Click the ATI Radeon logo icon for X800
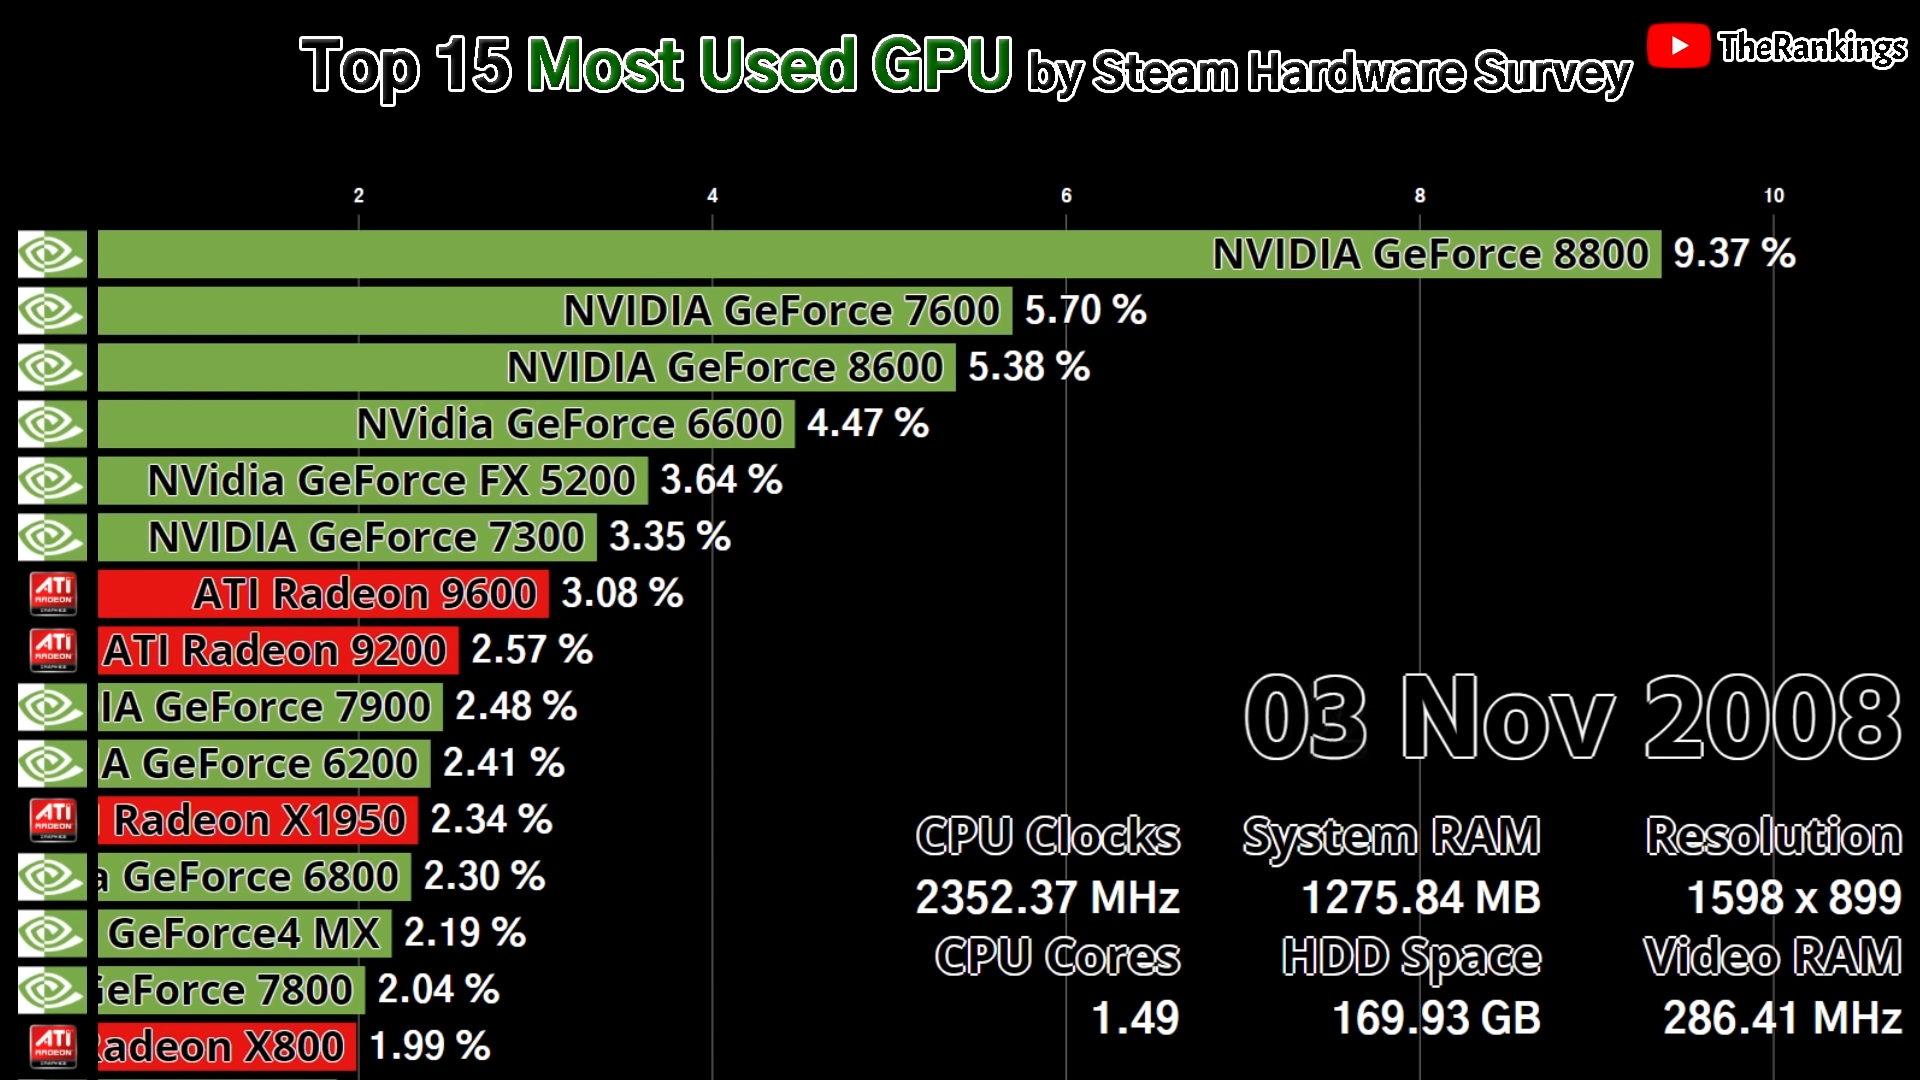Image resolution: width=1920 pixels, height=1080 pixels. coord(51,1044)
